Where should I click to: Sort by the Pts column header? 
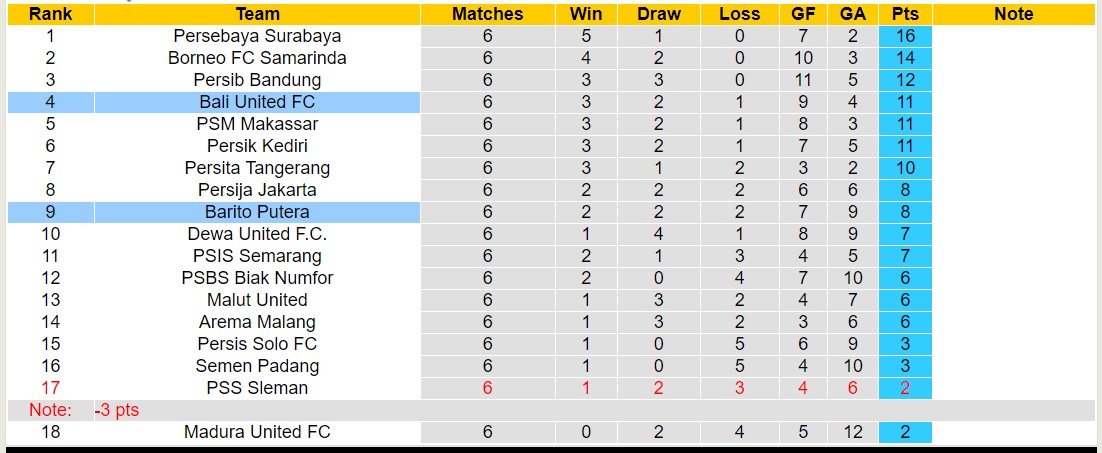pos(904,14)
